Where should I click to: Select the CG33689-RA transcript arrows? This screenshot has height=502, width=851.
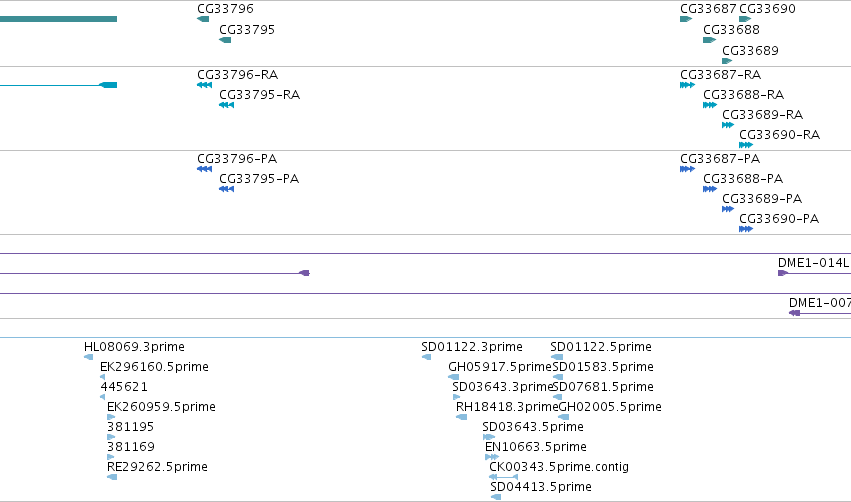[728, 125]
